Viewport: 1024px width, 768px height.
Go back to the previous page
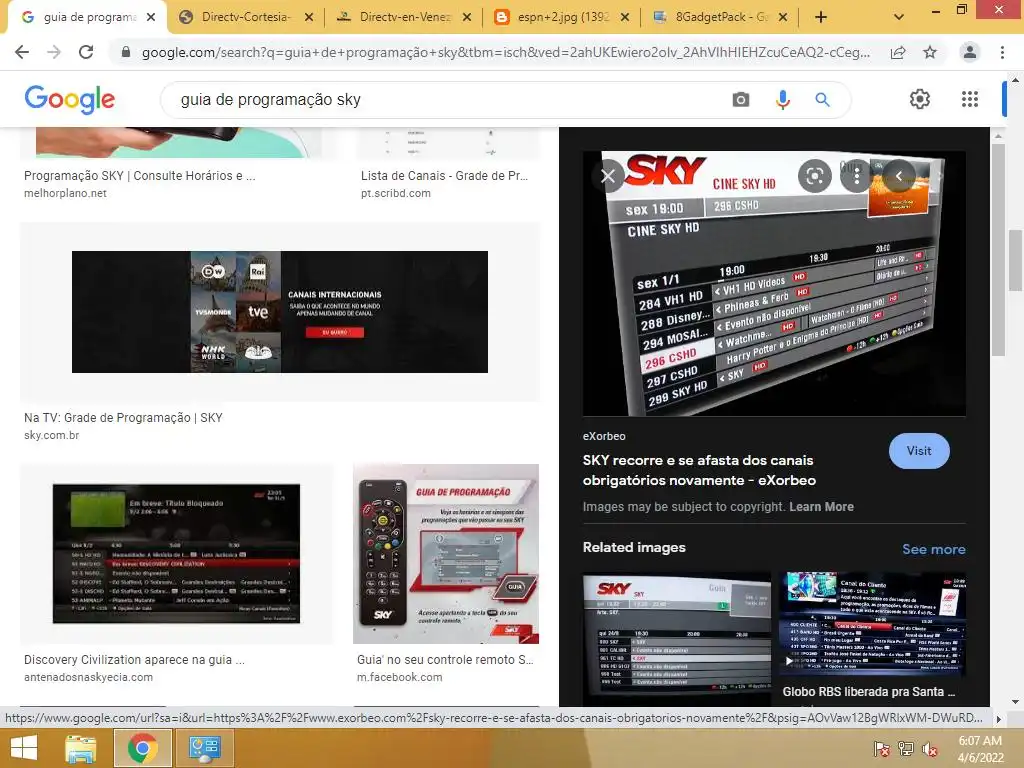(22, 52)
